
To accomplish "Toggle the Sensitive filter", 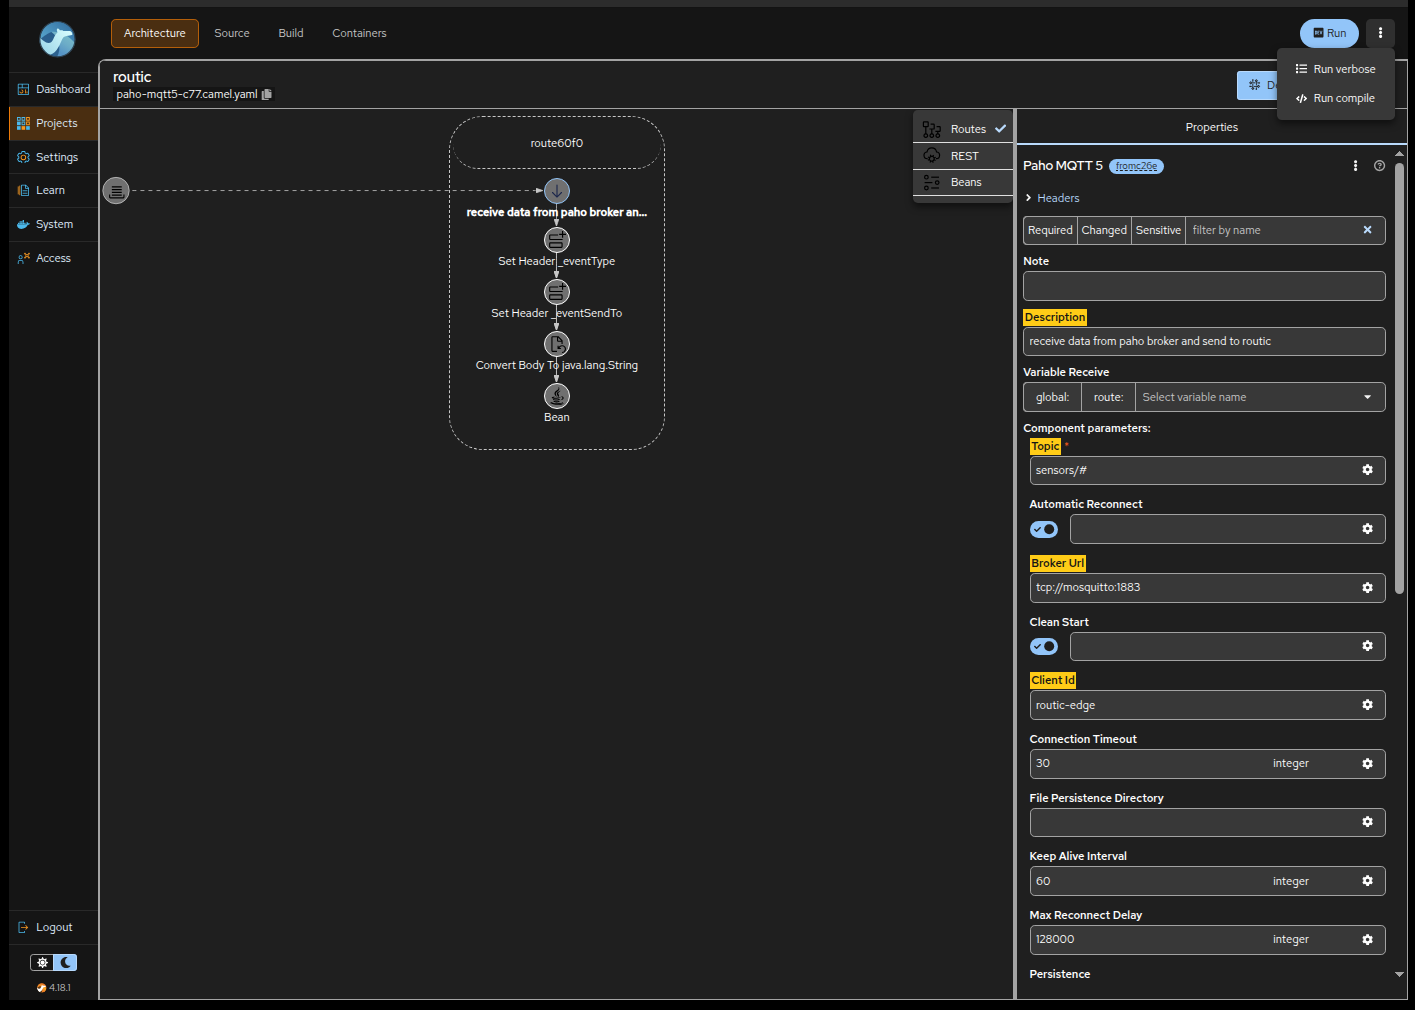I will click(x=1158, y=230).
